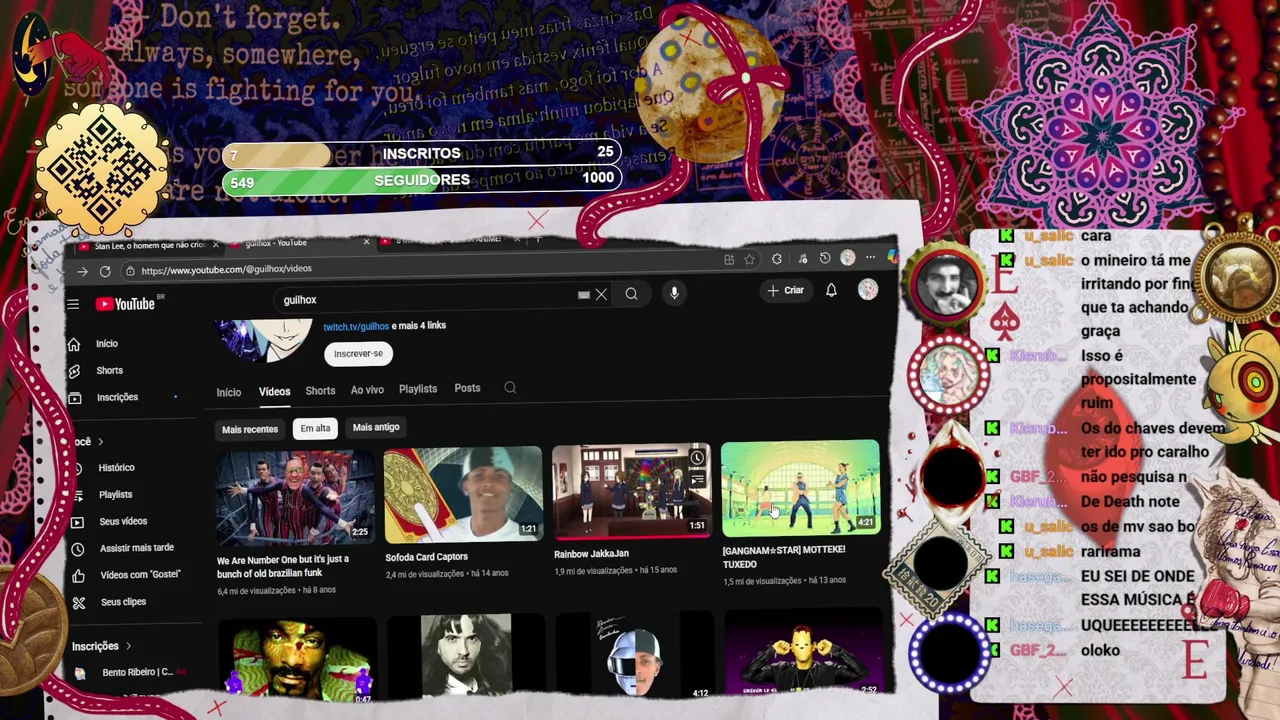Click the Criar create button
1280x720 pixels.
tap(786, 290)
